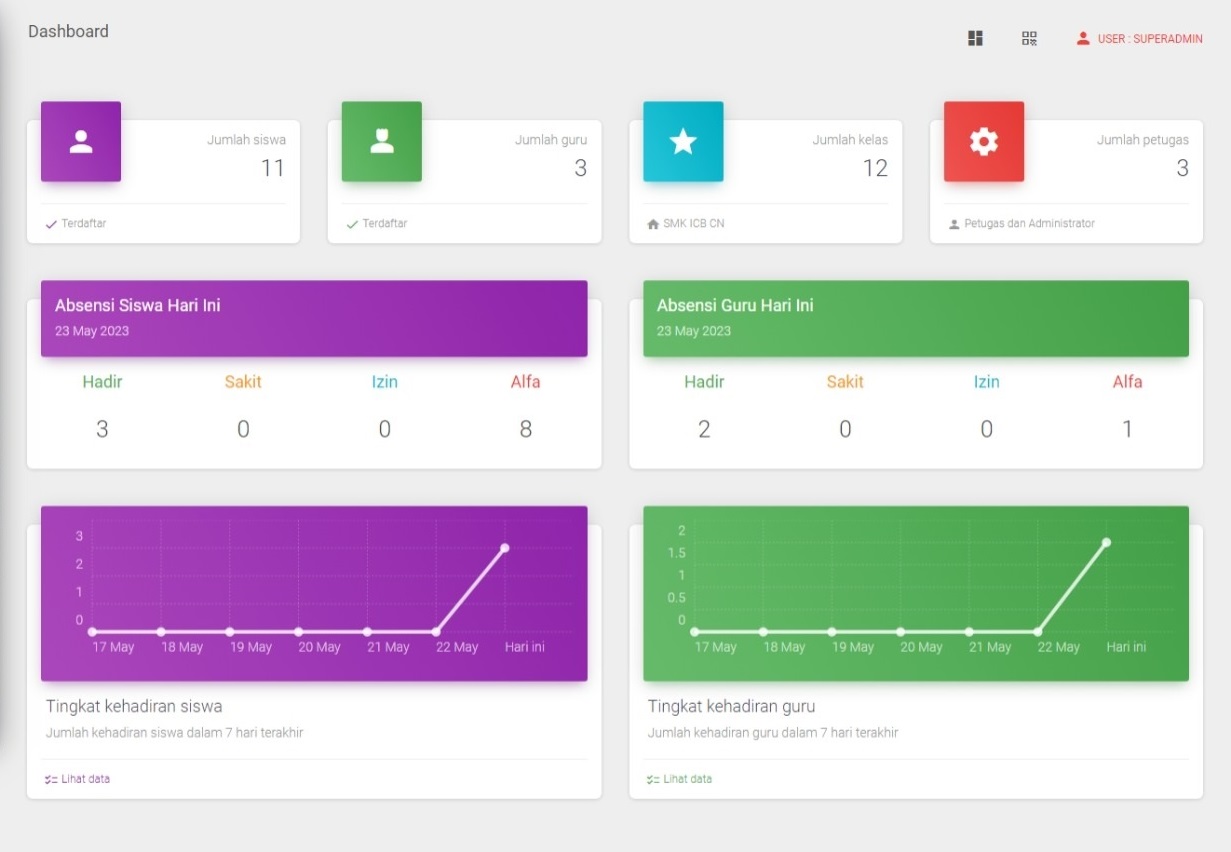Viewport: 1231px width, 852px height.
Task: Open the USER : SUPERADMIN account menu
Action: pos(1139,39)
